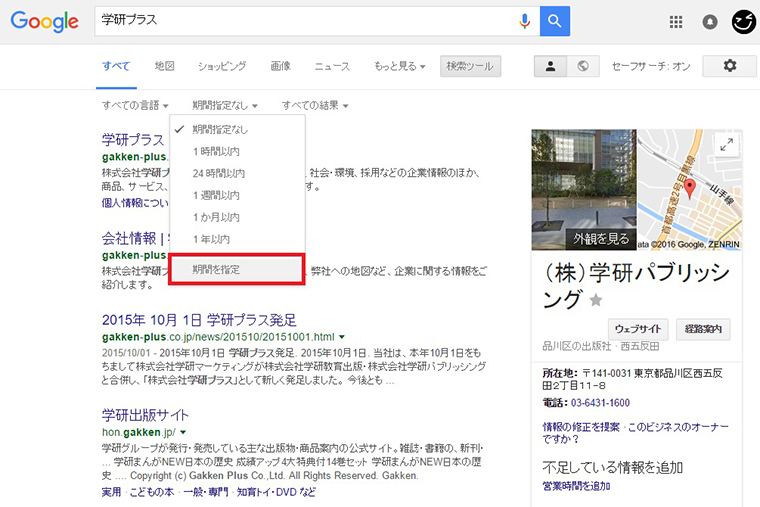Open the Google apps grid
The height and width of the screenshot is (507, 760).
(x=676, y=22)
